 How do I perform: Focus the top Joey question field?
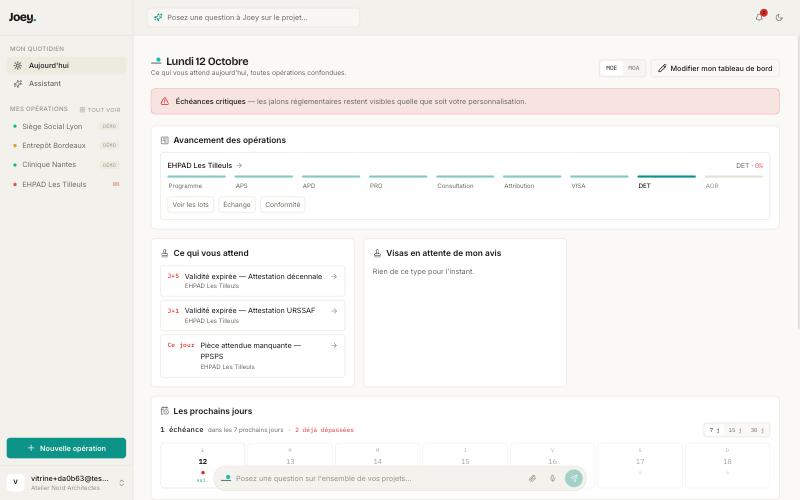pyautogui.click(x=253, y=17)
